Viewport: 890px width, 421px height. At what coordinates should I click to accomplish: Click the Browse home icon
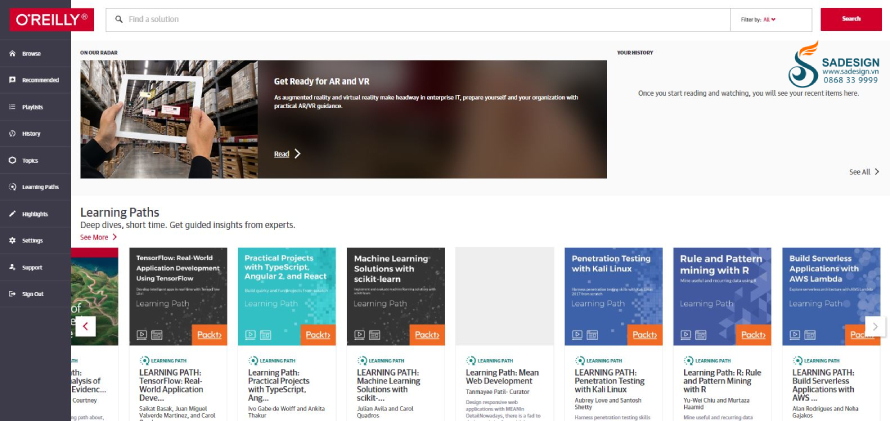[12, 53]
